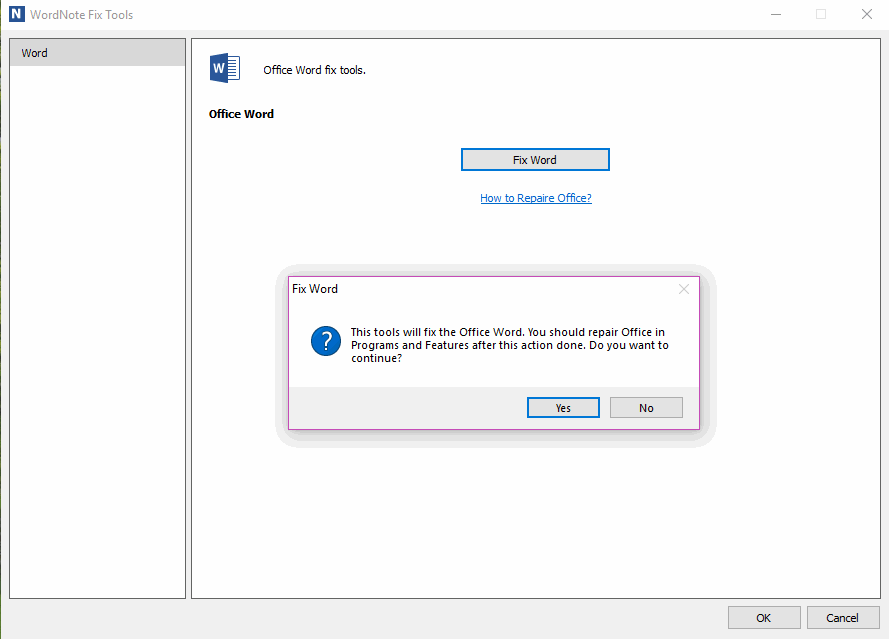Open the How to Repaire Office link
This screenshot has width=889, height=639.
[x=536, y=198]
